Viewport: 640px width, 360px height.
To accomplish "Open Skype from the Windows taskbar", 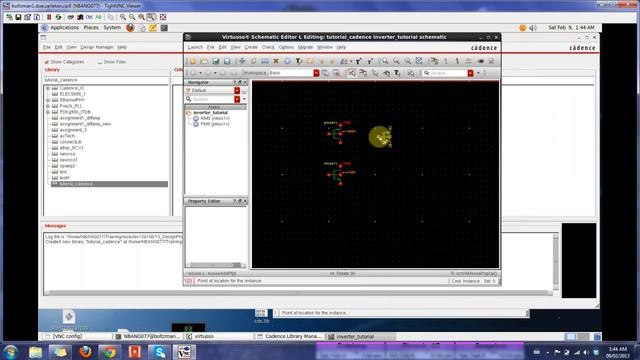I will point(159,352).
